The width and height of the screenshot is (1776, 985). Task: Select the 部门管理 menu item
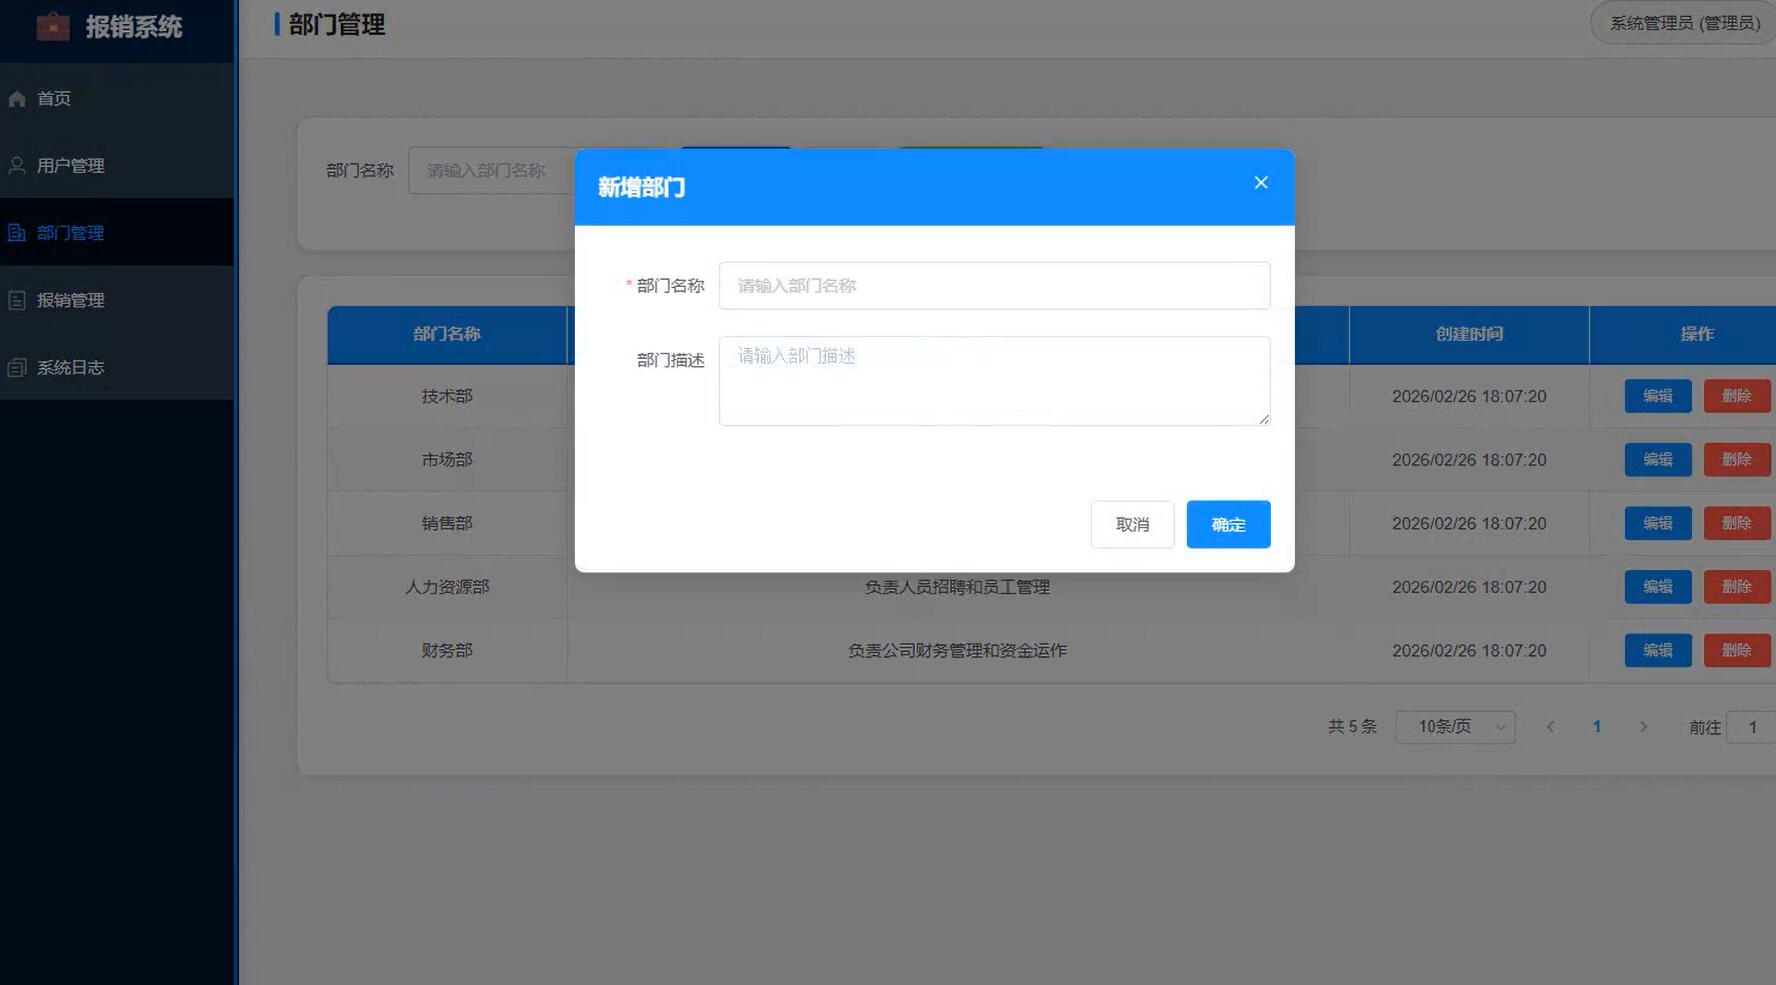point(117,232)
